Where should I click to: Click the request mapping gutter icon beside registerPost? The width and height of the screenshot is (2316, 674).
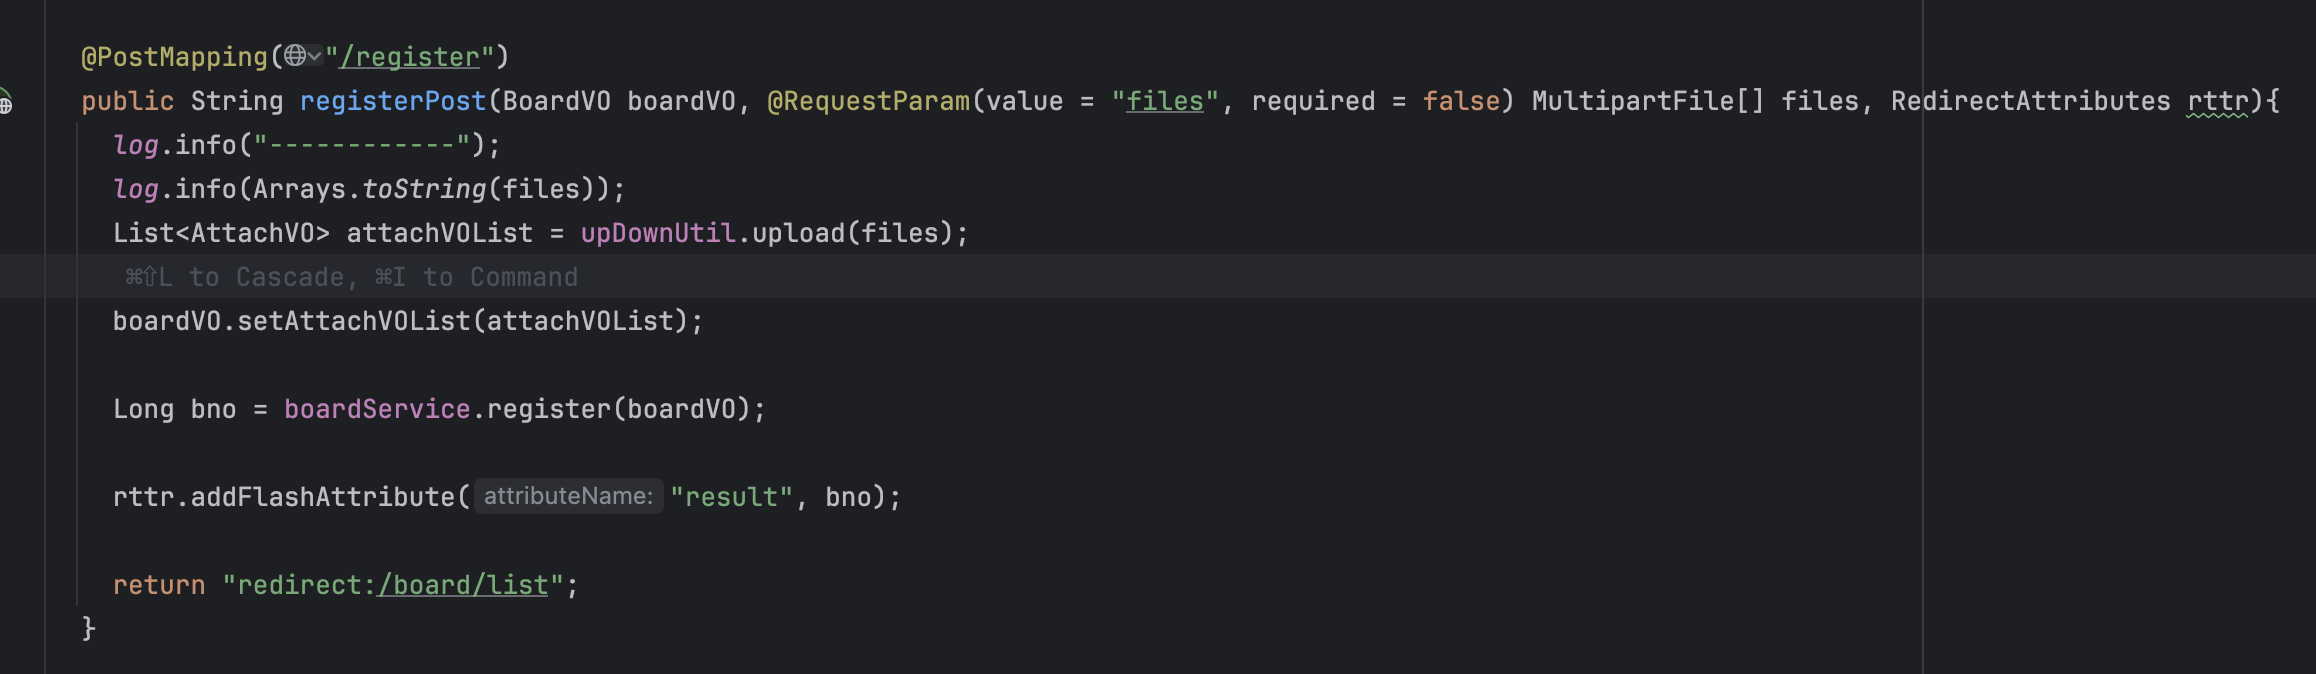click(x=5, y=102)
